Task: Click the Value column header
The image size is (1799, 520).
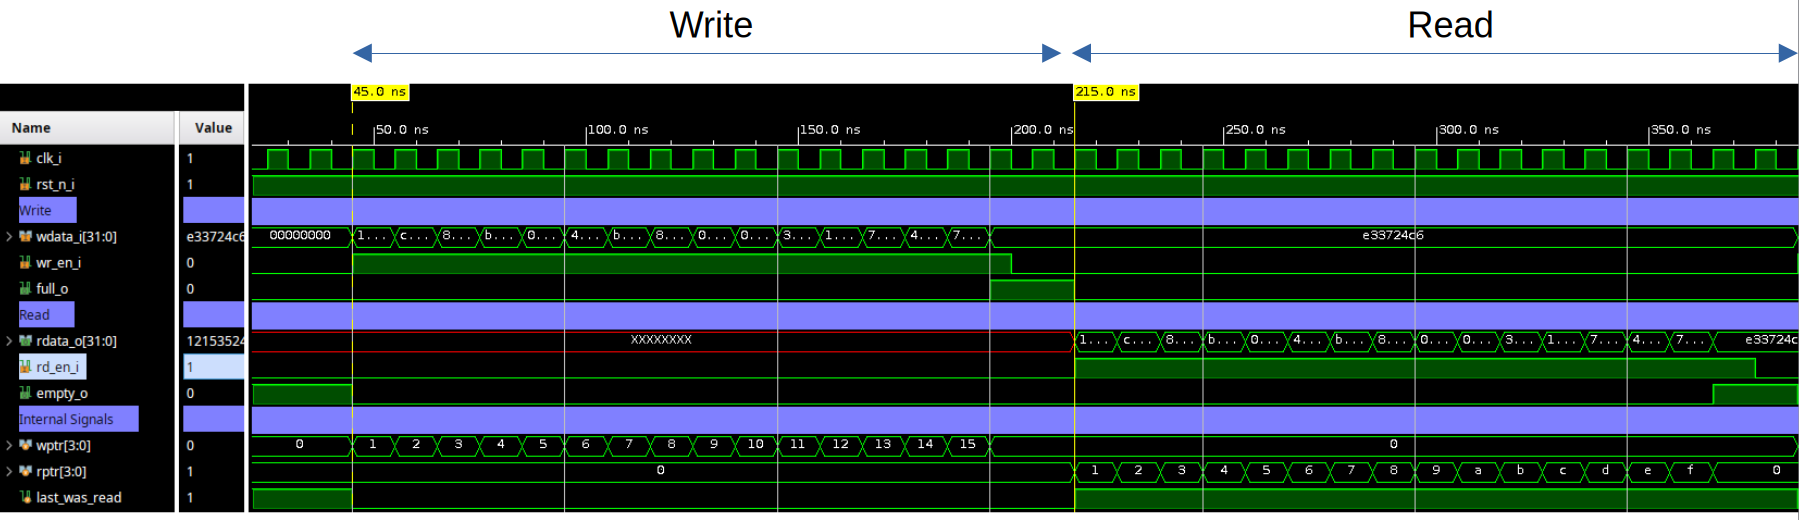Action: [212, 128]
